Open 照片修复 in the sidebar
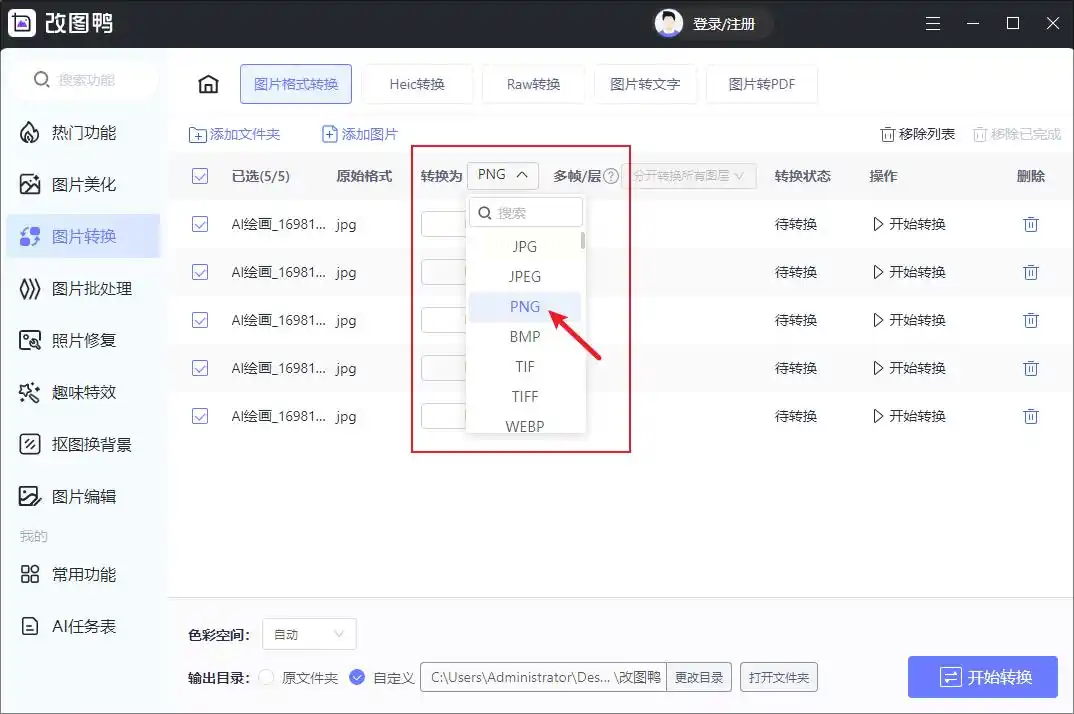 [83, 341]
